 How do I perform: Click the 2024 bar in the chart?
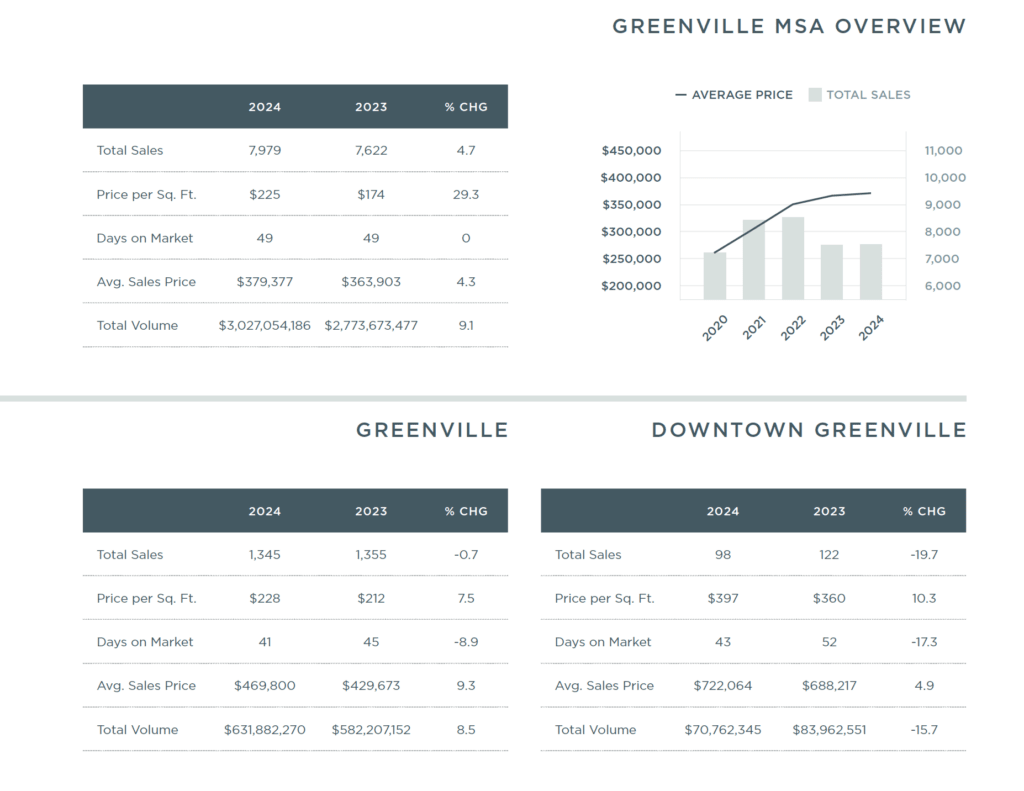coord(870,272)
